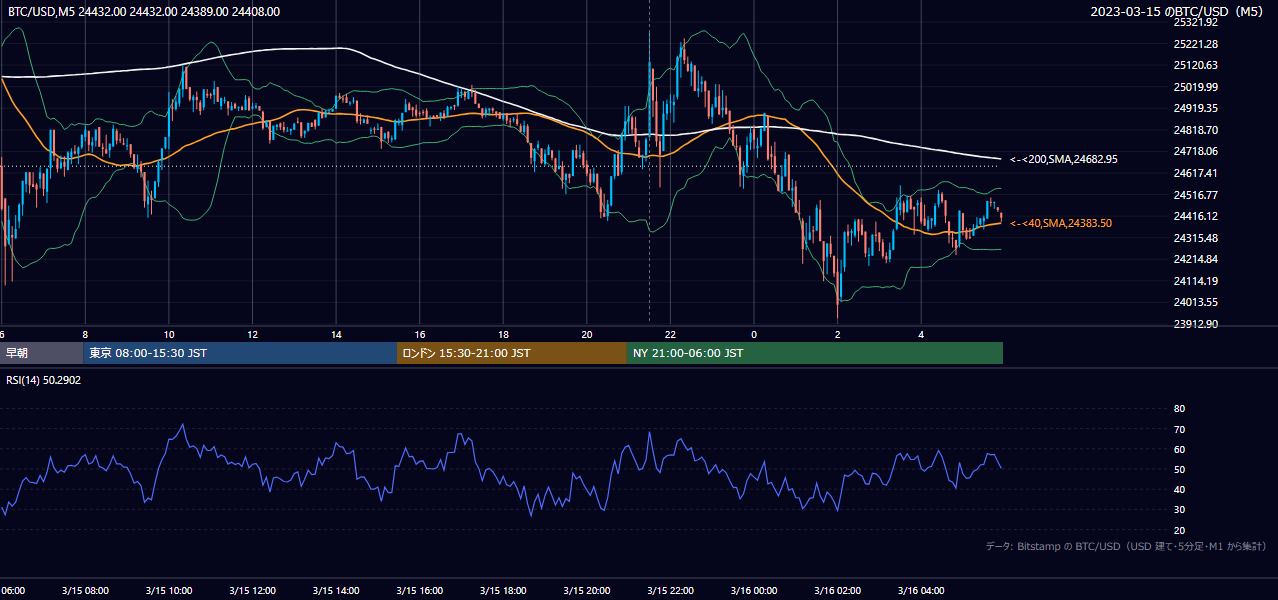Screen dimensions: 1278x600
Task: Click price axis value 25221.28
Action: click(x=1195, y=44)
